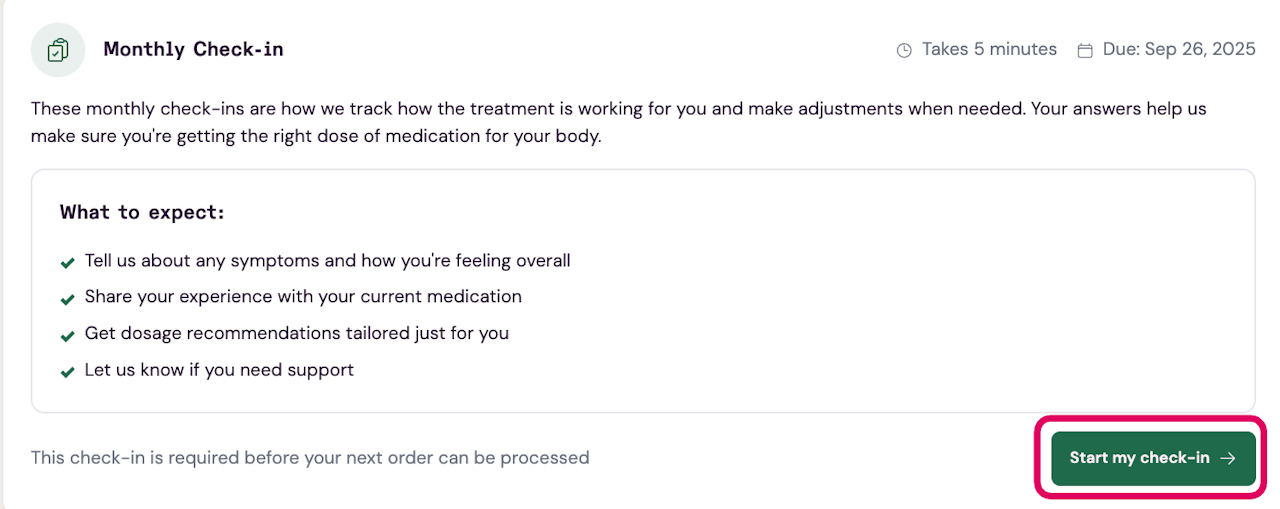Click the calendar icon beside due date
Screen dimensions: 1280x509
click(x=1085, y=50)
